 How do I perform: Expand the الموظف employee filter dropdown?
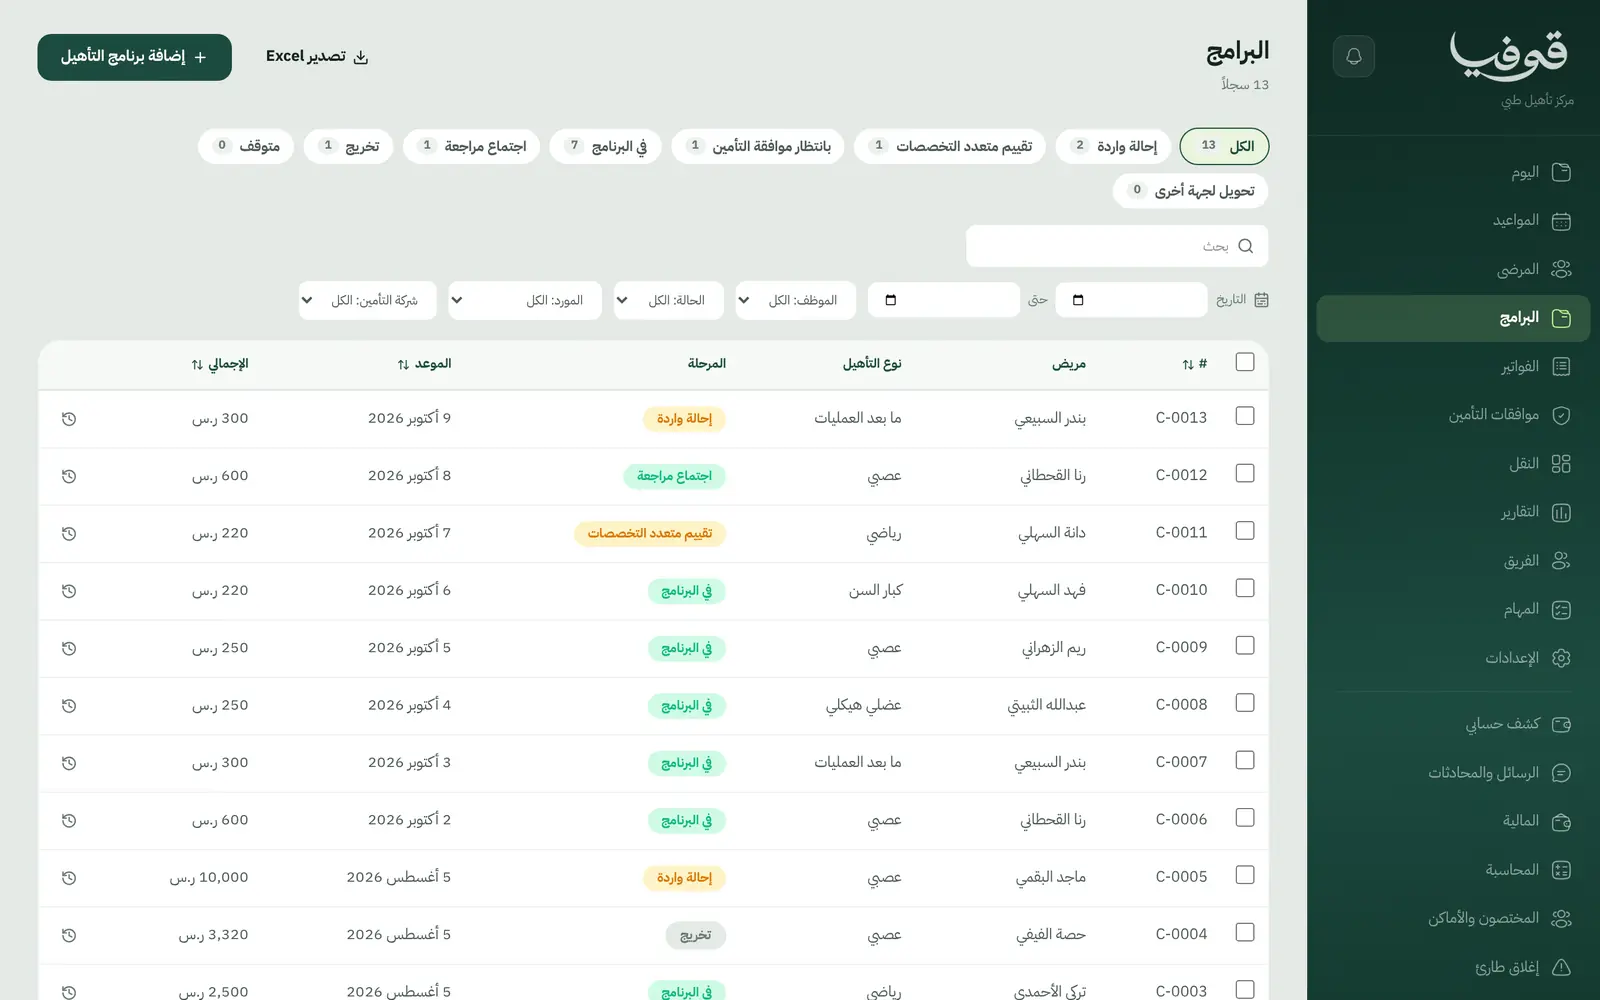pos(796,300)
